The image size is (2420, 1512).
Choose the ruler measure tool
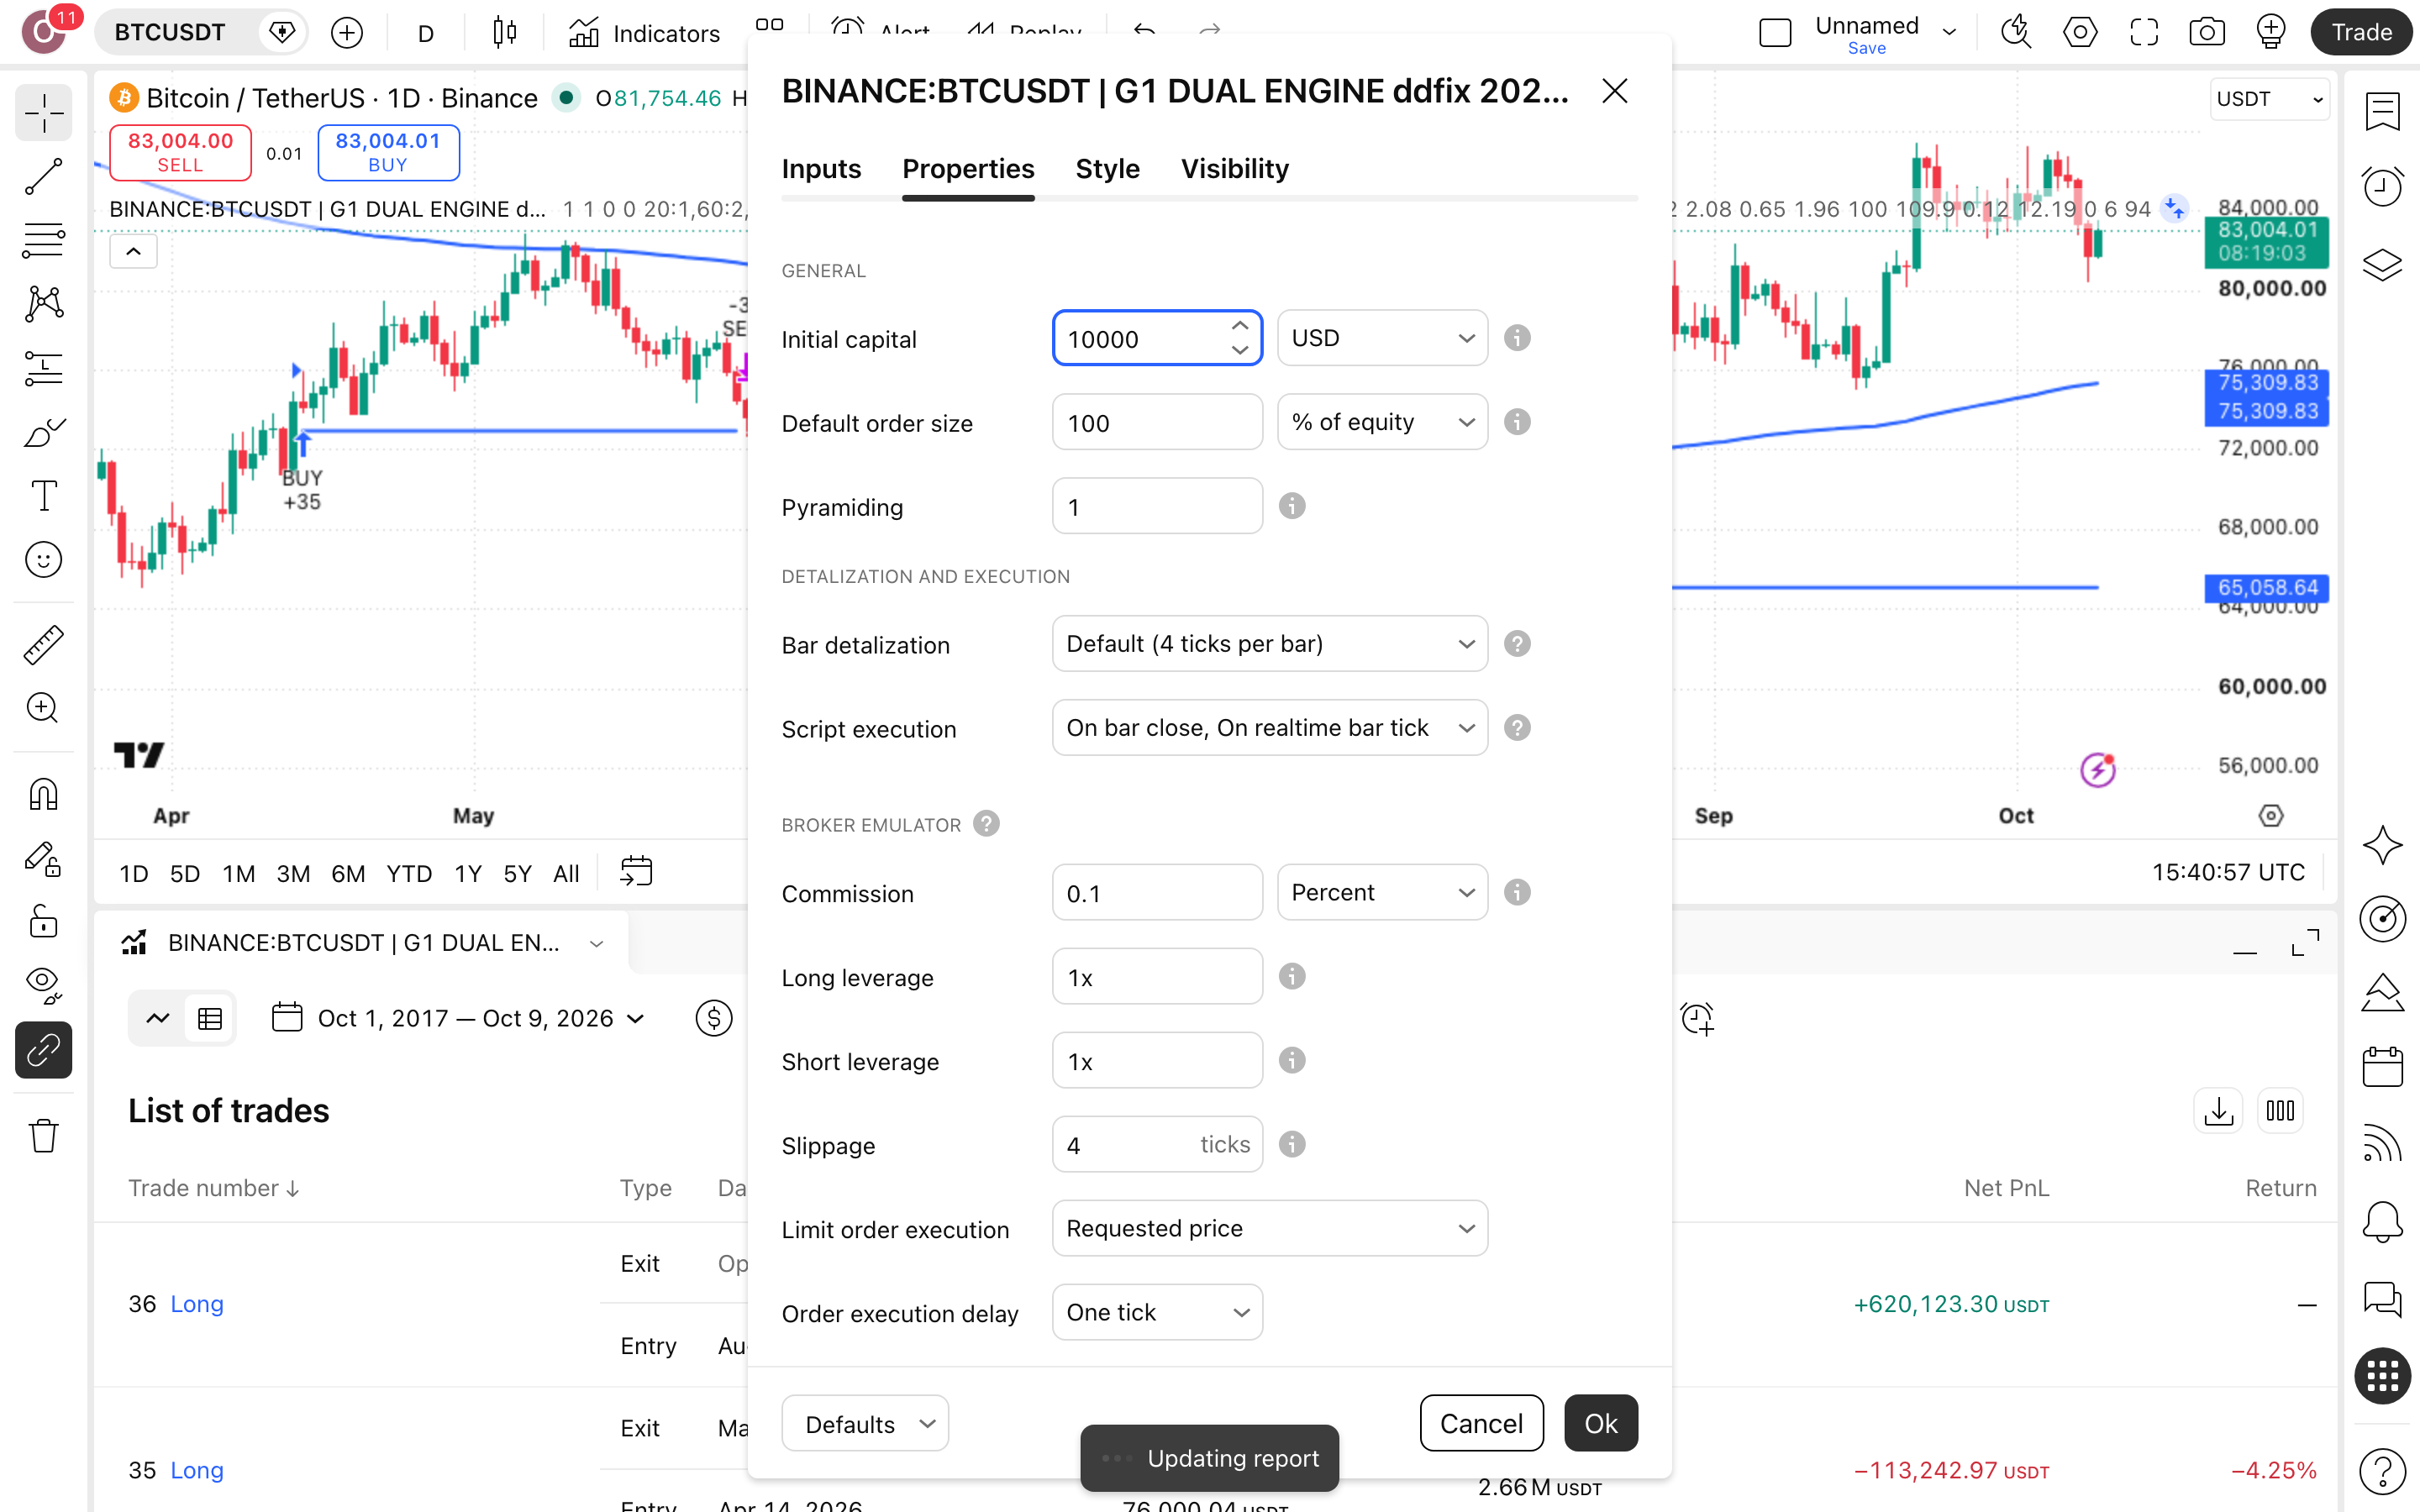pos(44,645)
